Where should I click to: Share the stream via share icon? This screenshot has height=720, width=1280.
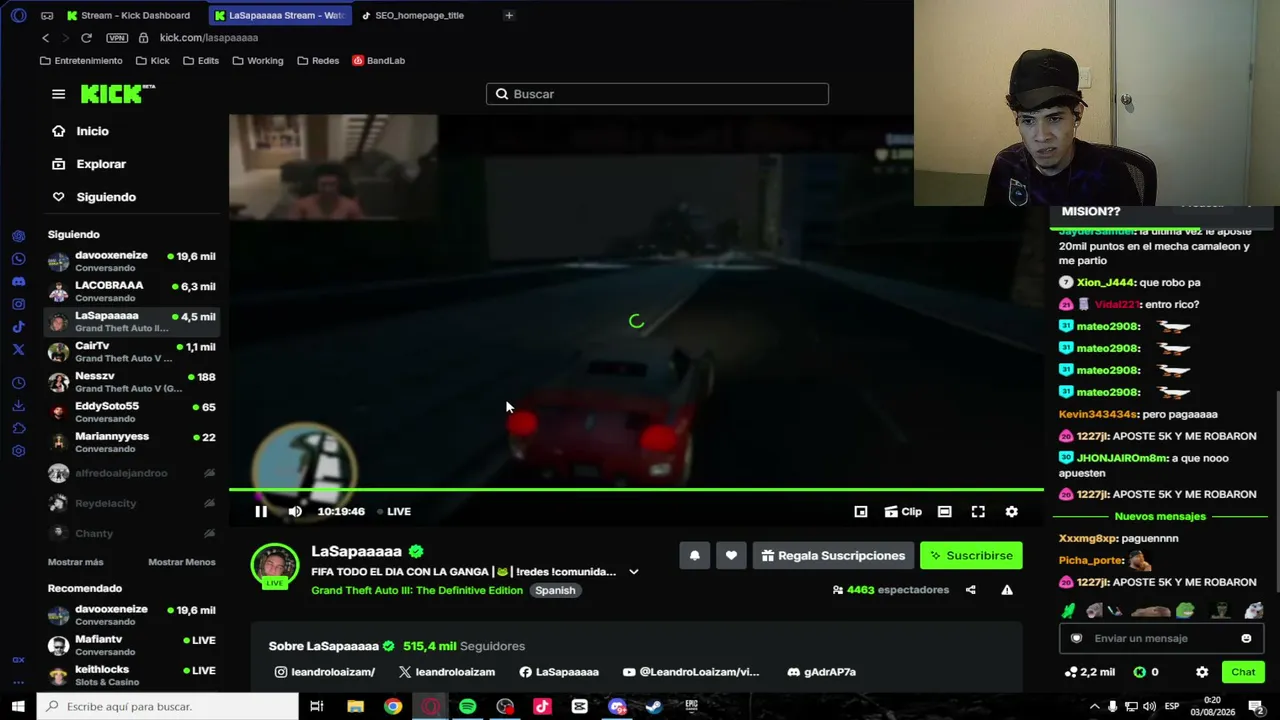[970, 590]
